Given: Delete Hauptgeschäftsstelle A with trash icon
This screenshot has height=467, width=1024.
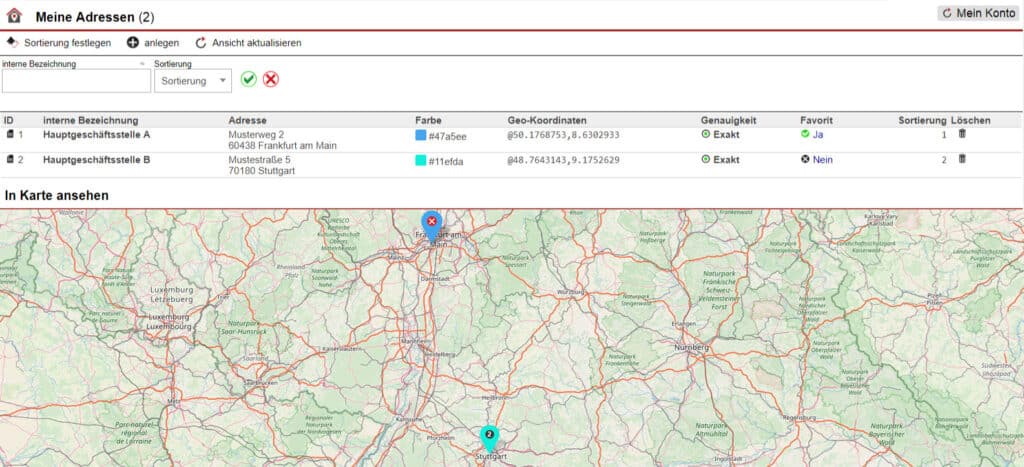Looking at the screenshot, I should click(x=962, y=134).
